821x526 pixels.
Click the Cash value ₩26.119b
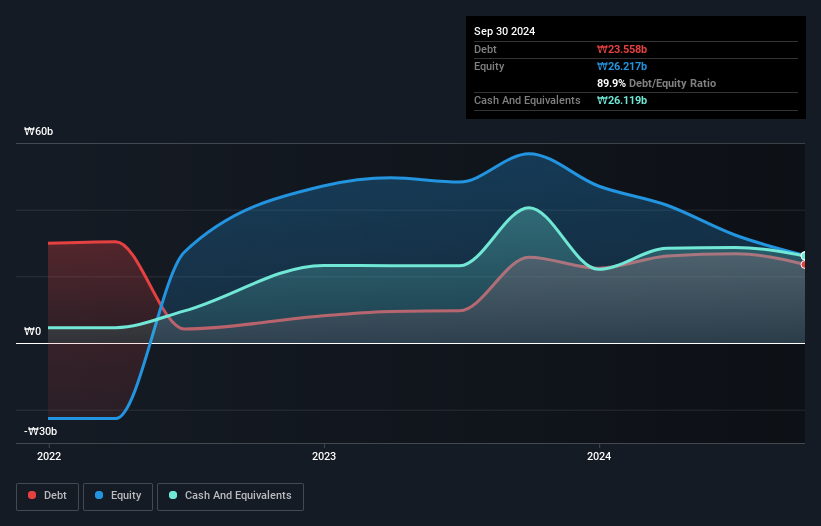tap(622, 100)
